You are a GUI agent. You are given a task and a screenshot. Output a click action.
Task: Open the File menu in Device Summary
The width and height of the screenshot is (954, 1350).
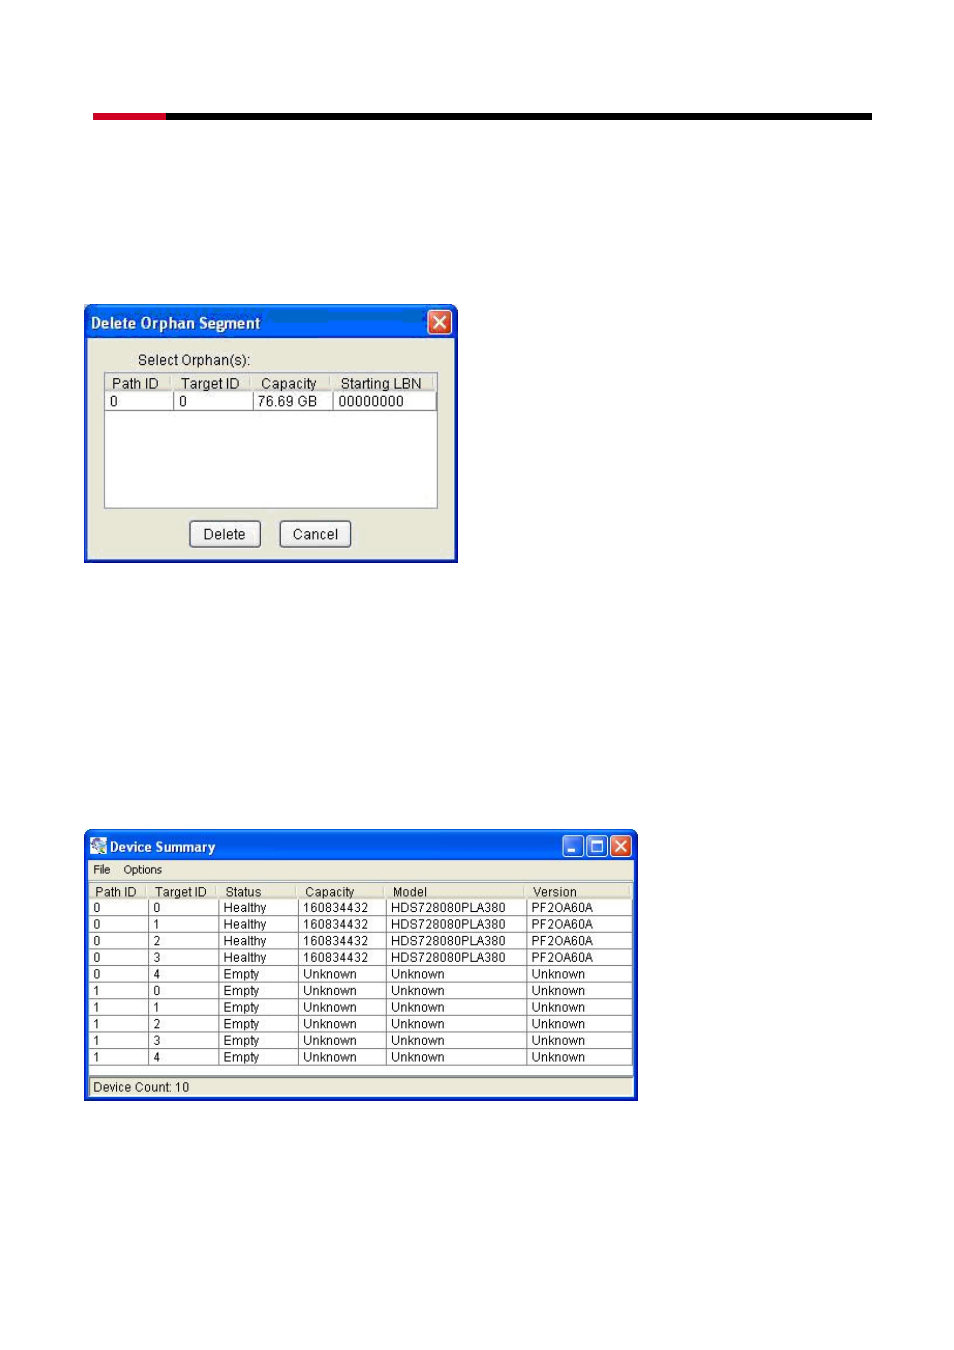coord(102,870)
